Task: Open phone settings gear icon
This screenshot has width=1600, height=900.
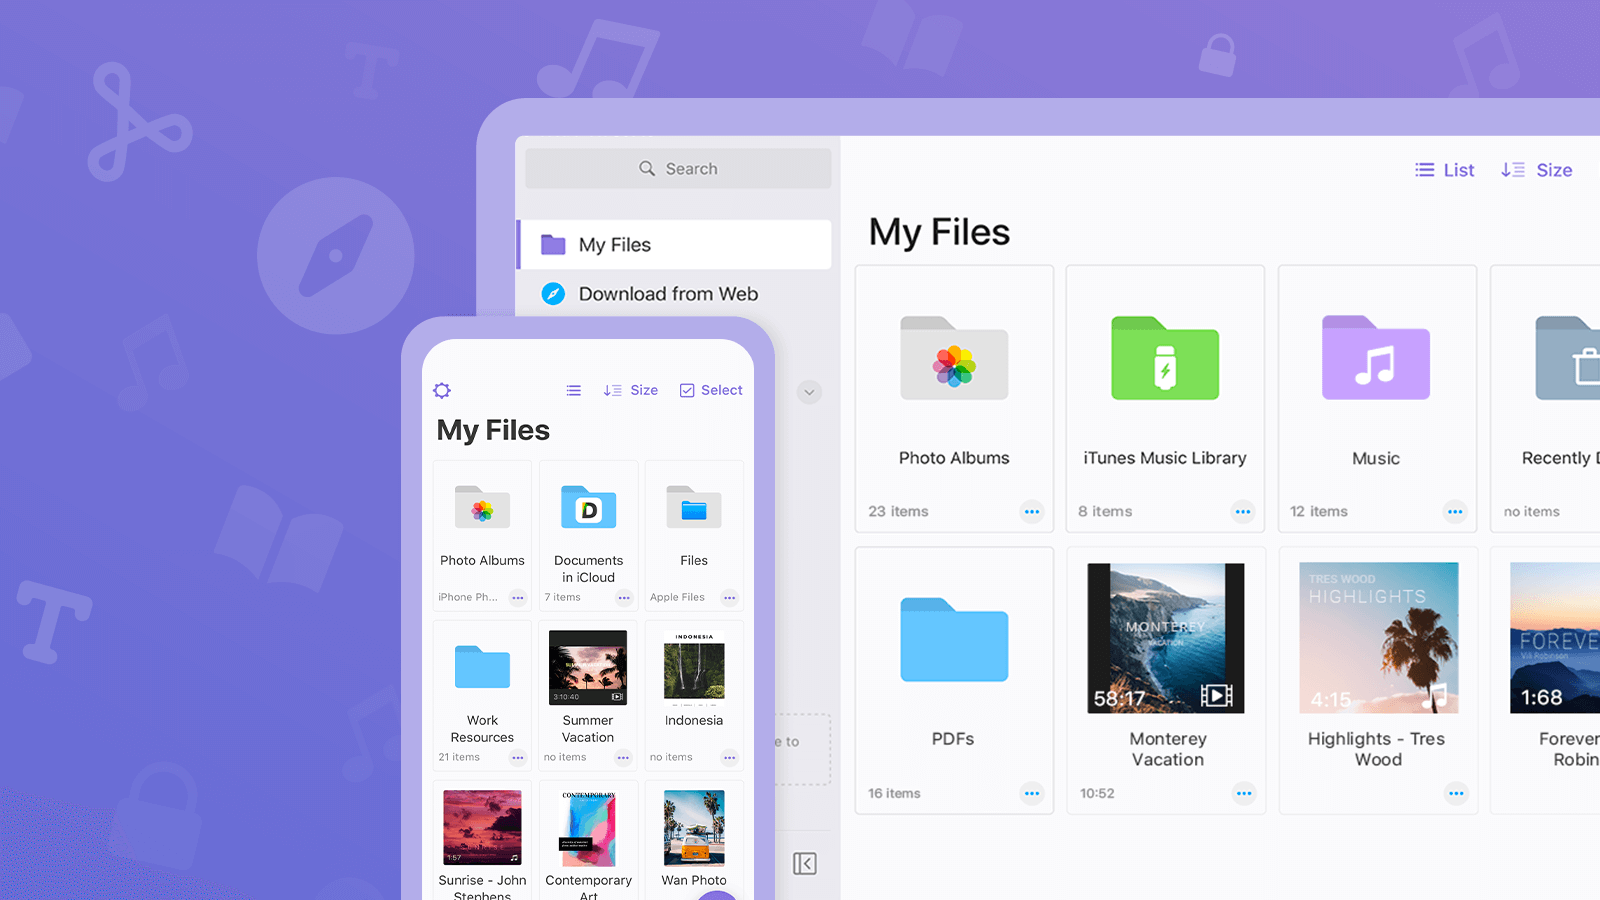Action: coord(442,390)
